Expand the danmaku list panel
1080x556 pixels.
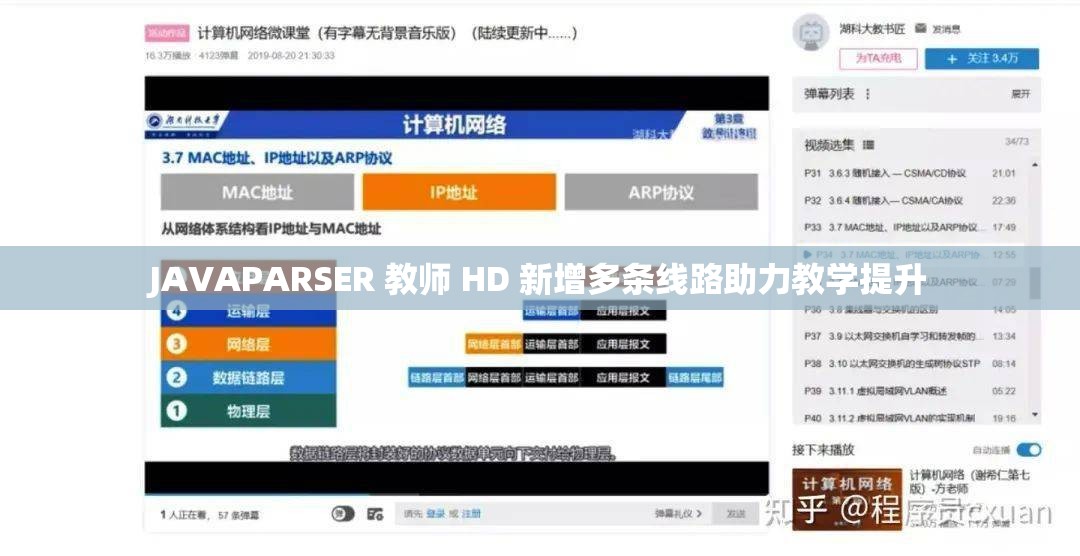coord(1021,94)
